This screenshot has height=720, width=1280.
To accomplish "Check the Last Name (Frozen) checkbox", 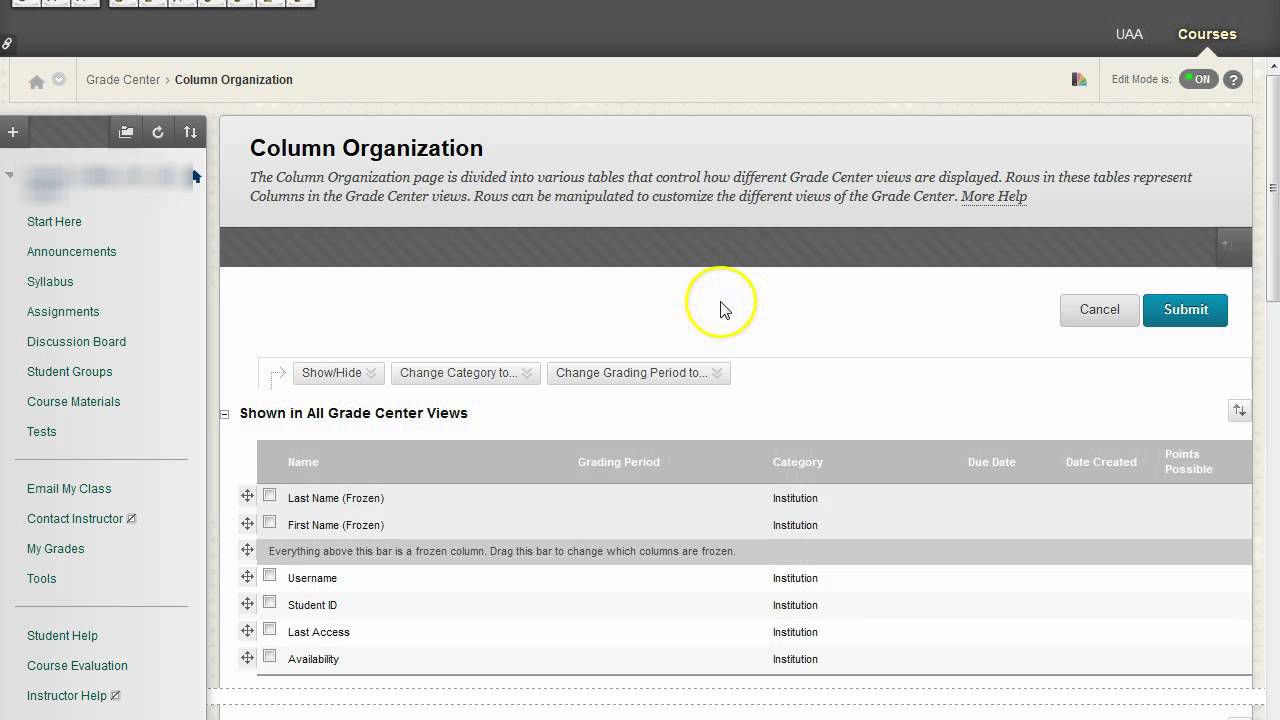I will click(x=269, y=495).
